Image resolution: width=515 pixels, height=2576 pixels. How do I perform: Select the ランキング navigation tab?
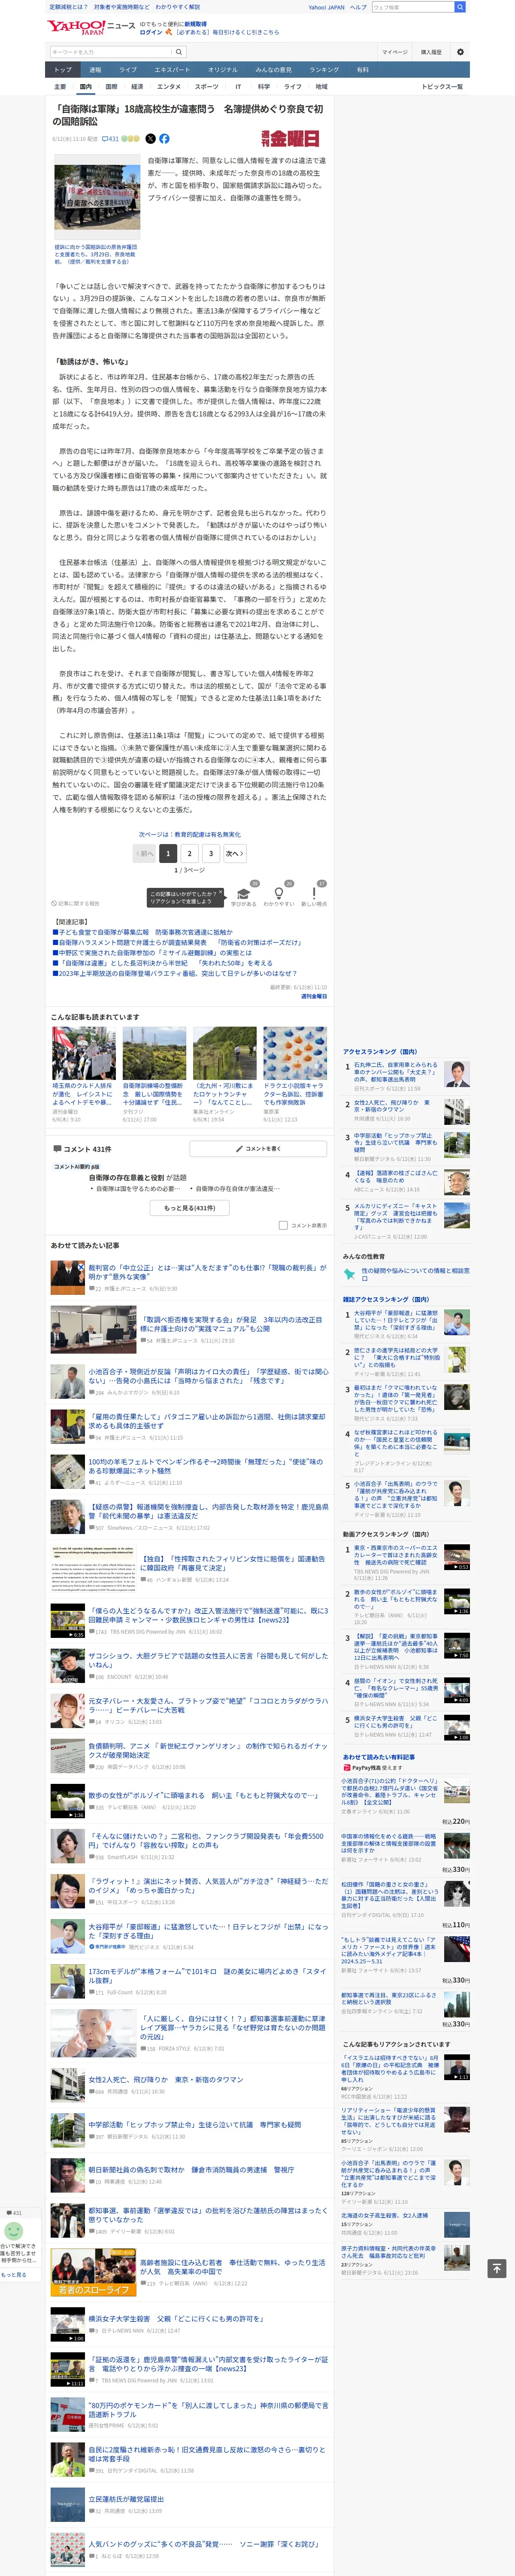coord(324,70)
